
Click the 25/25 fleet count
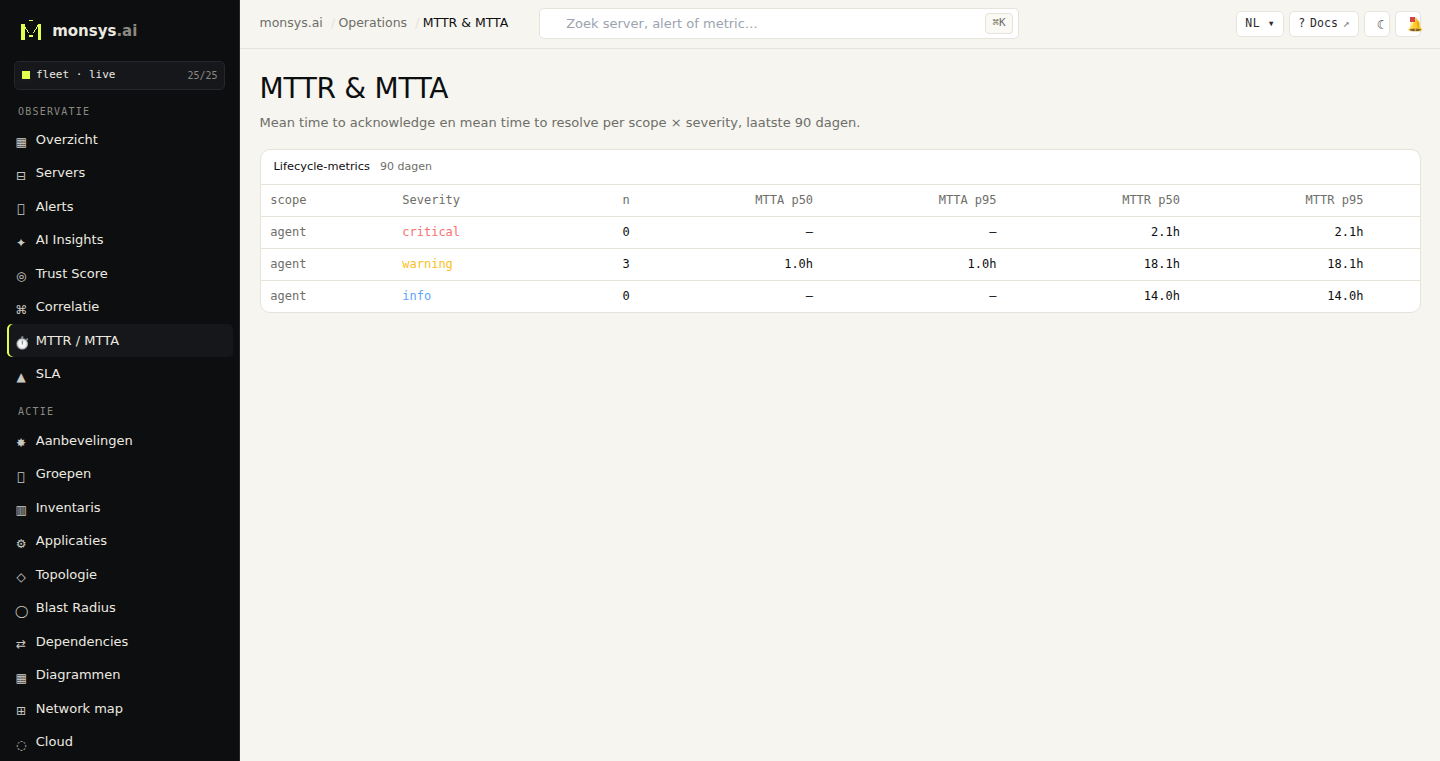point(202,75)
